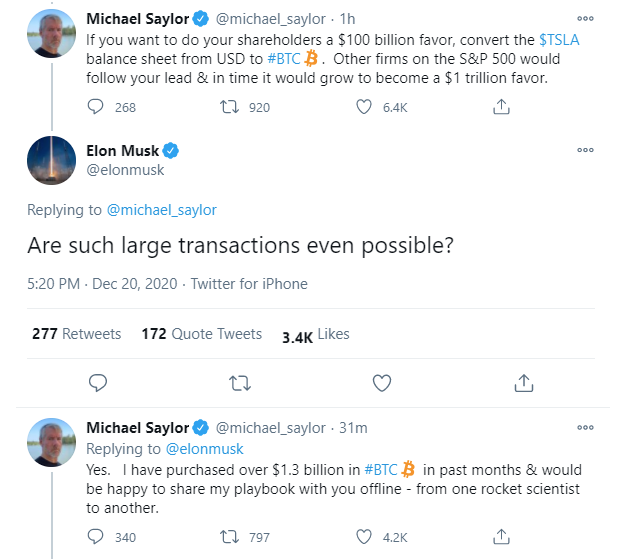
Task: Like Elon Musk's tweet
Action: coord(381,382)
